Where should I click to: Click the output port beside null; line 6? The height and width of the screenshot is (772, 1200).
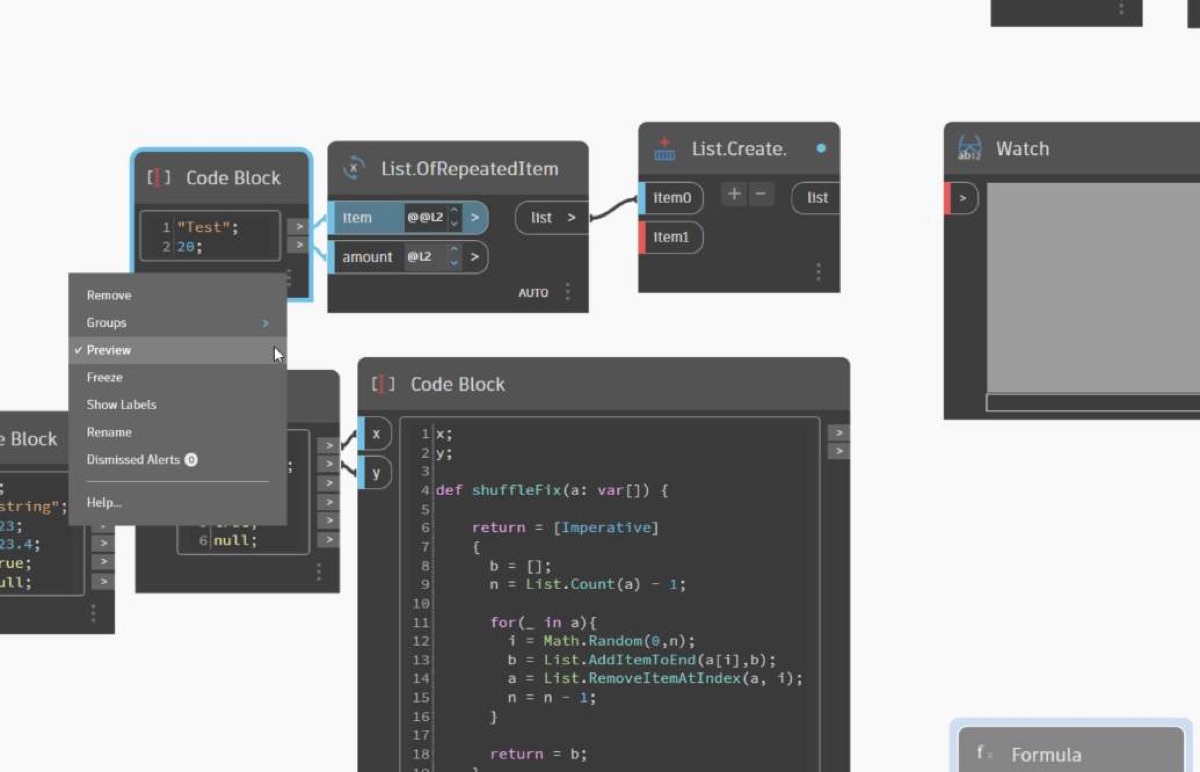click(328, 540)
